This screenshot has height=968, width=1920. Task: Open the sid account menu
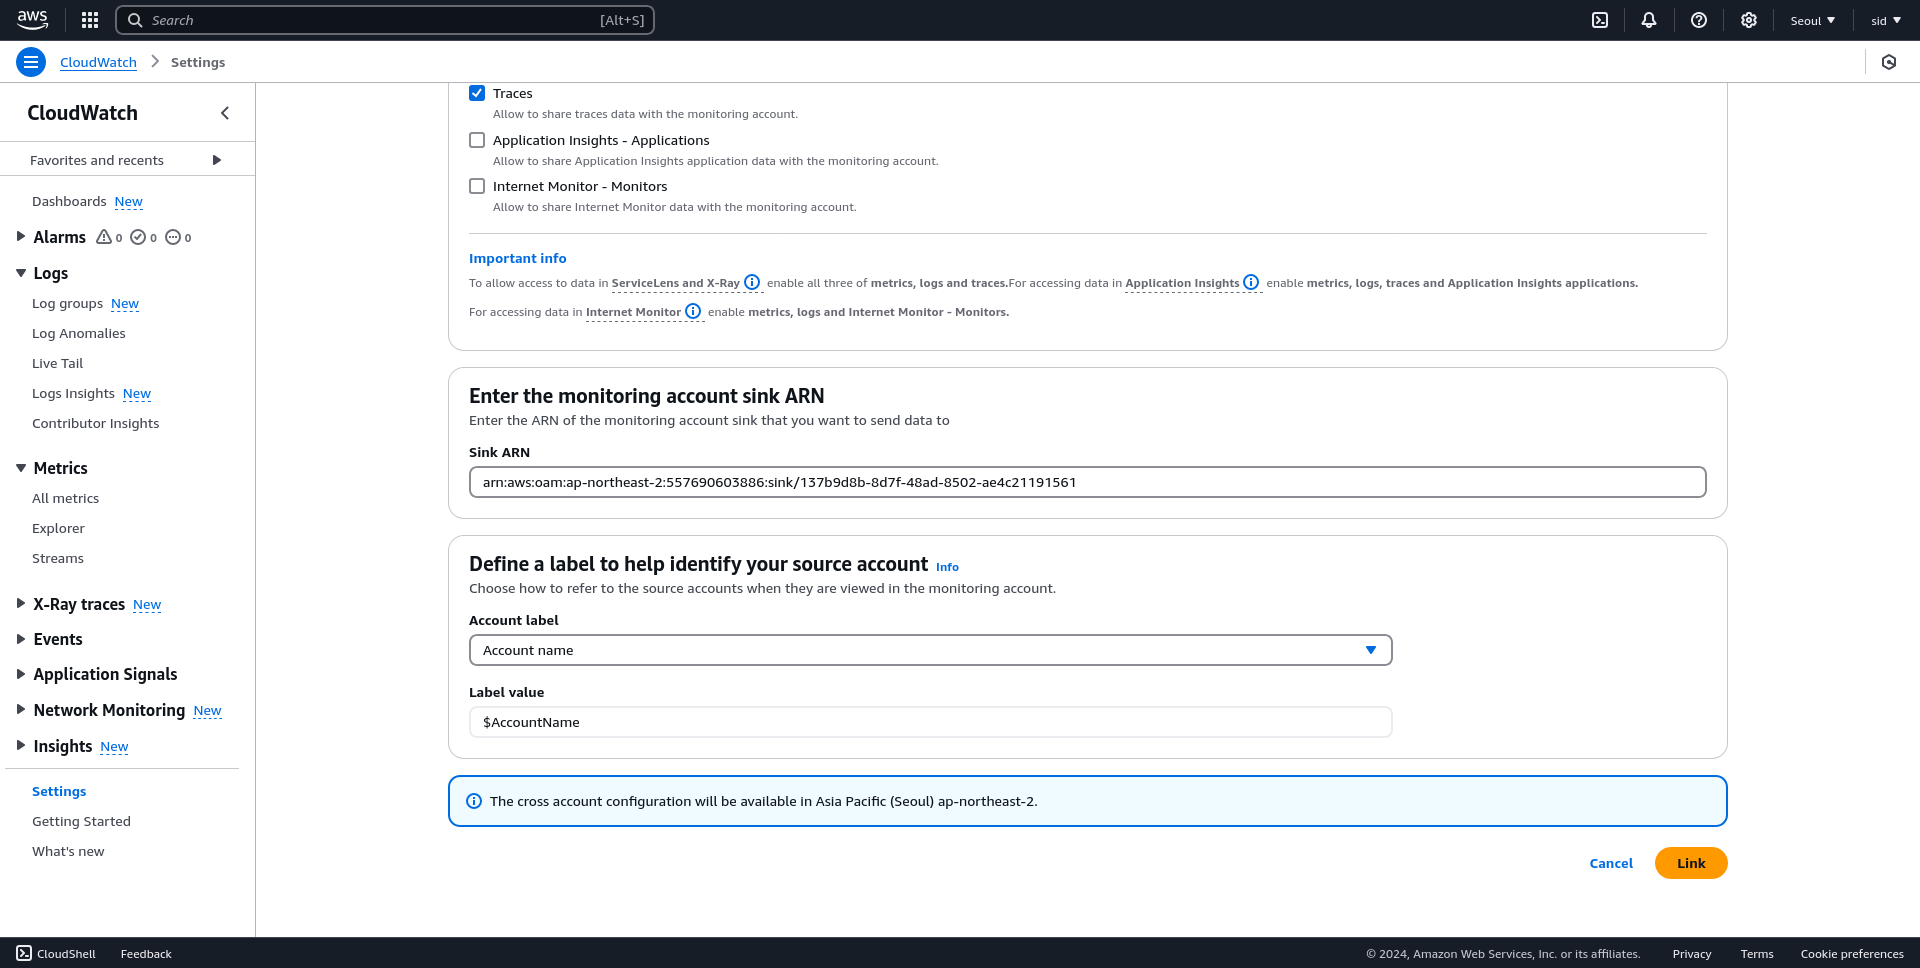point(1886,20)
